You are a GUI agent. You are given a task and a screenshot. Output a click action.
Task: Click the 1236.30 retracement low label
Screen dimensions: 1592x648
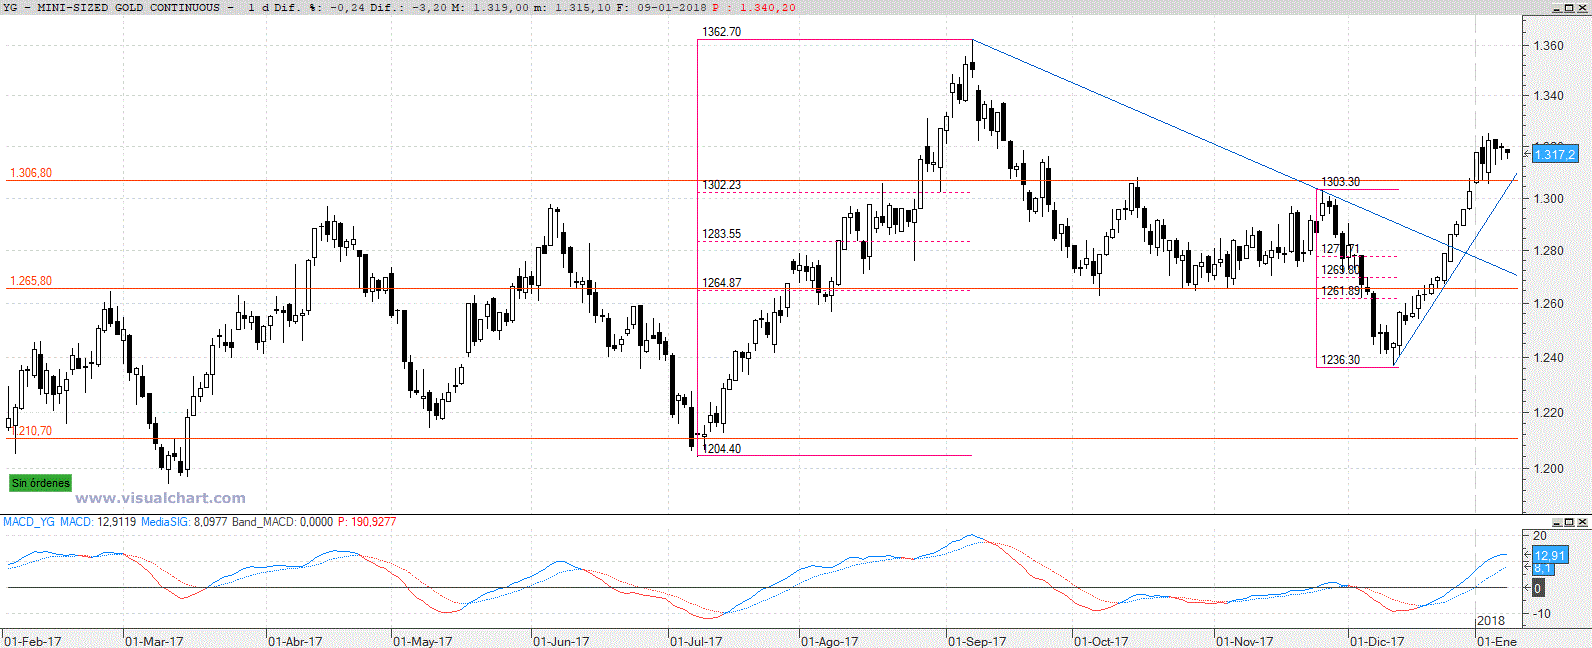[x=1340, y=360]
